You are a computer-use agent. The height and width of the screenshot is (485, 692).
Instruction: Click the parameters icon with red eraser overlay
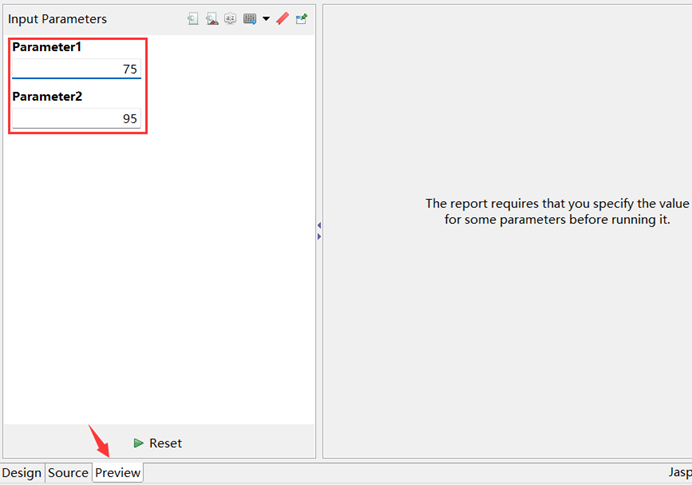(x=212, y=19)
